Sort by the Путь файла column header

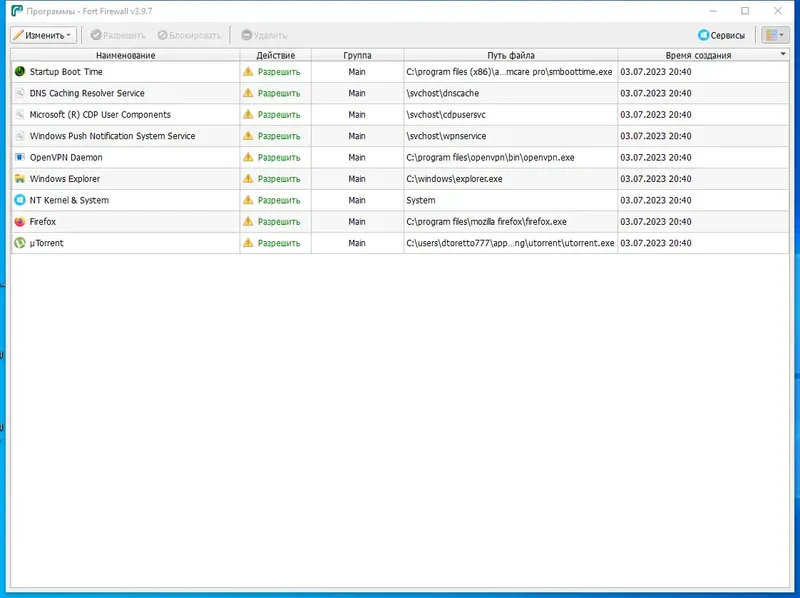511,55
